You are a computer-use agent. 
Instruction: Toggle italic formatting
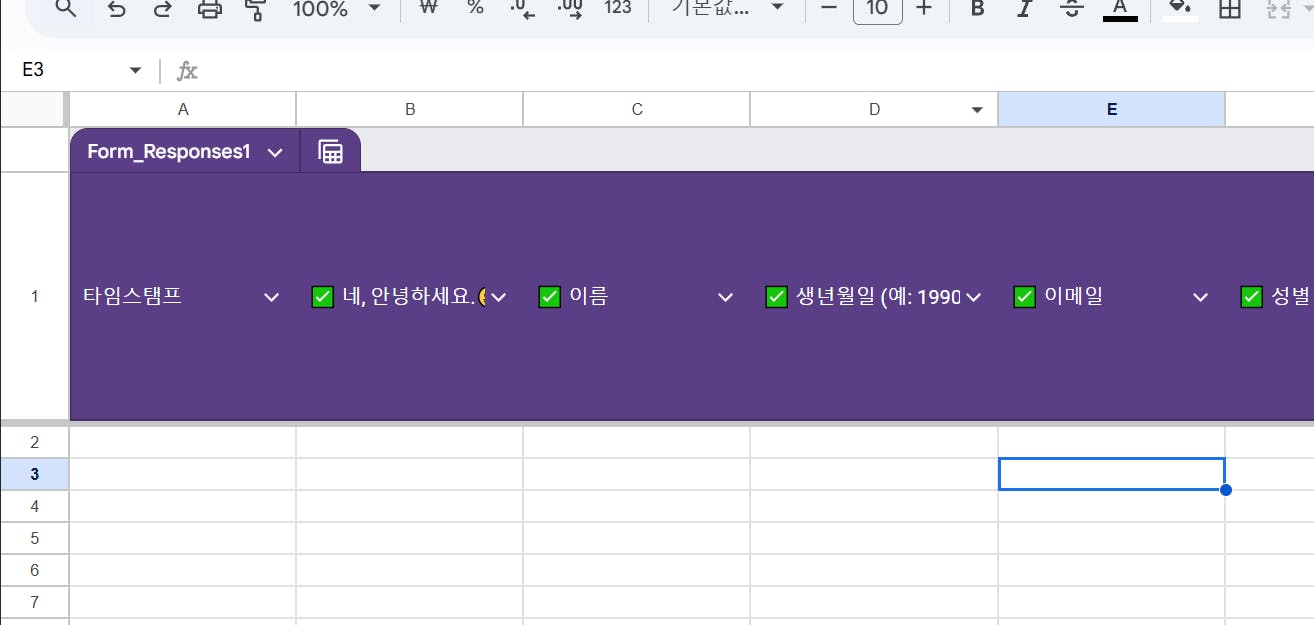[1024, 8]
